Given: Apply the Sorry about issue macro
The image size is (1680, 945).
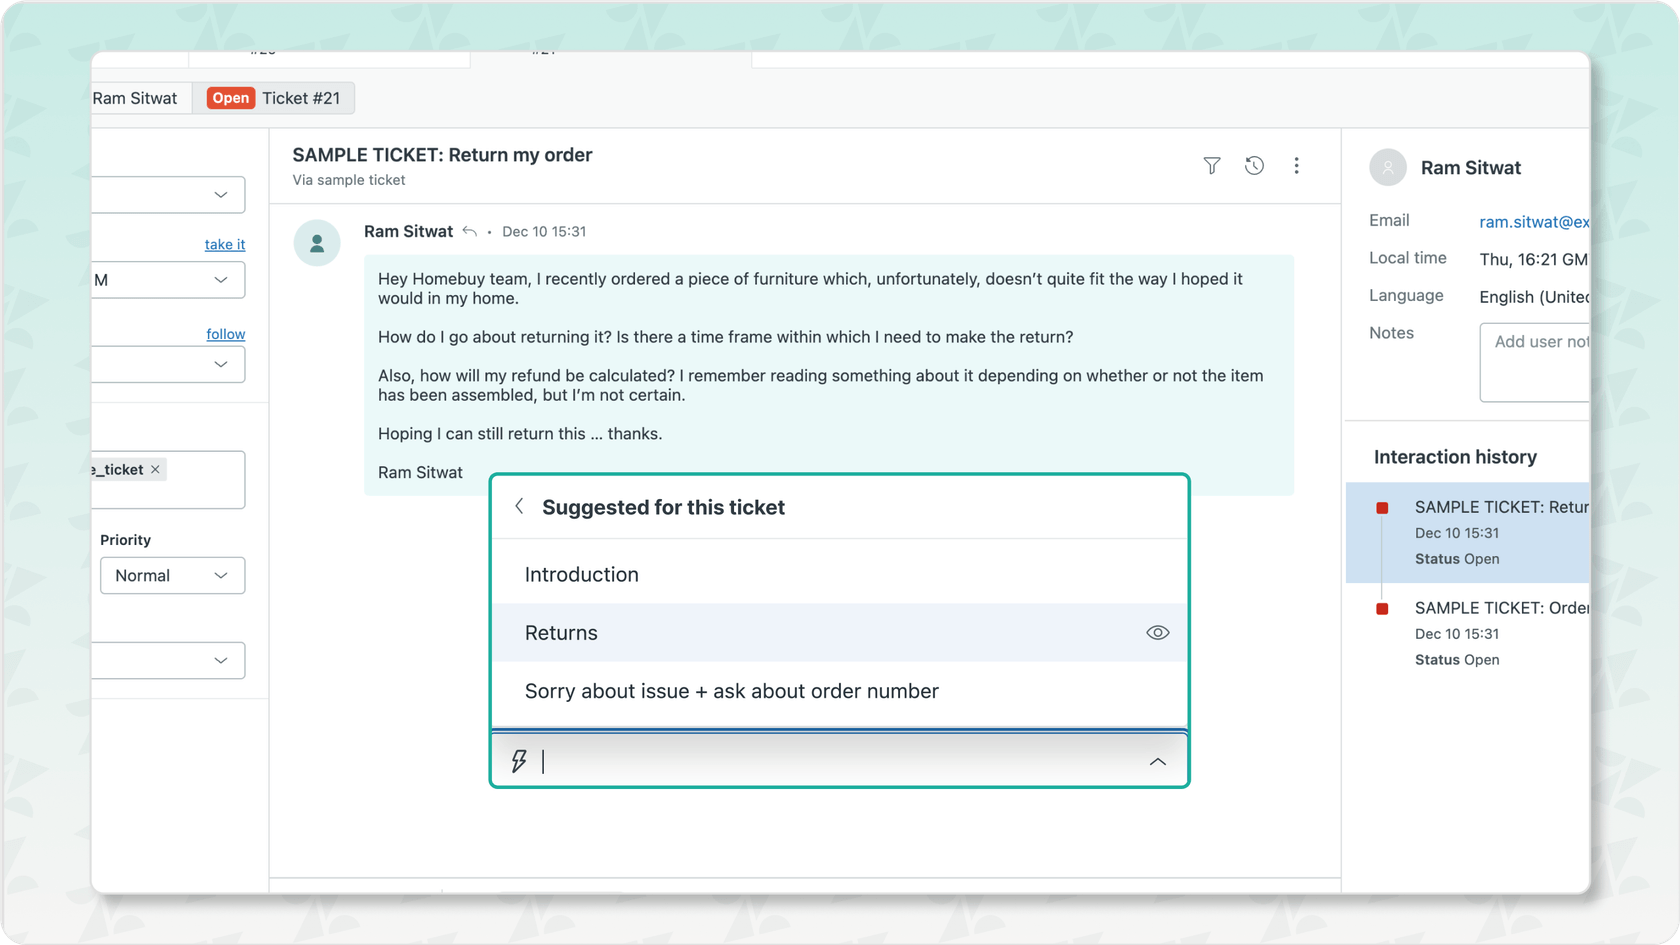Looking at the screenshot, I should coord(731,690).
